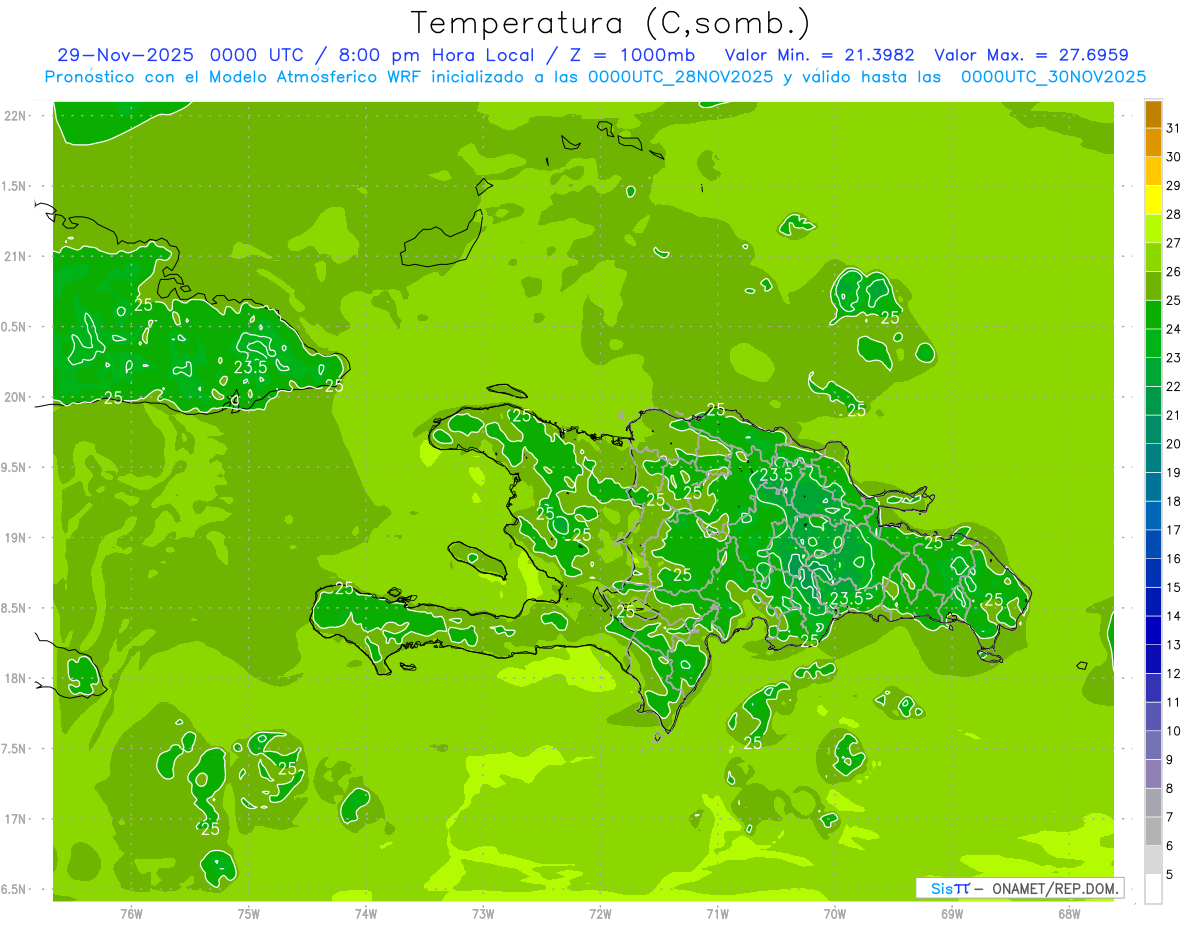The image size is (1200, 927).
Task: Pick the green colorbar segment between 23 and 24
Action: click(x=1153, y=344)
